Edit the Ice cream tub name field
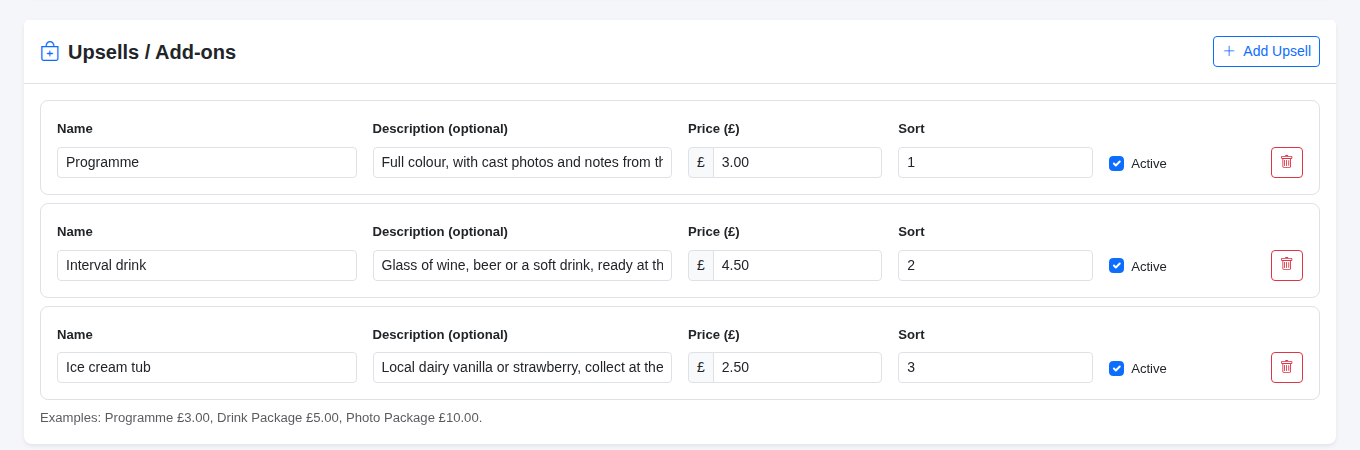The image size is (1360, 450). coord(207,367)
